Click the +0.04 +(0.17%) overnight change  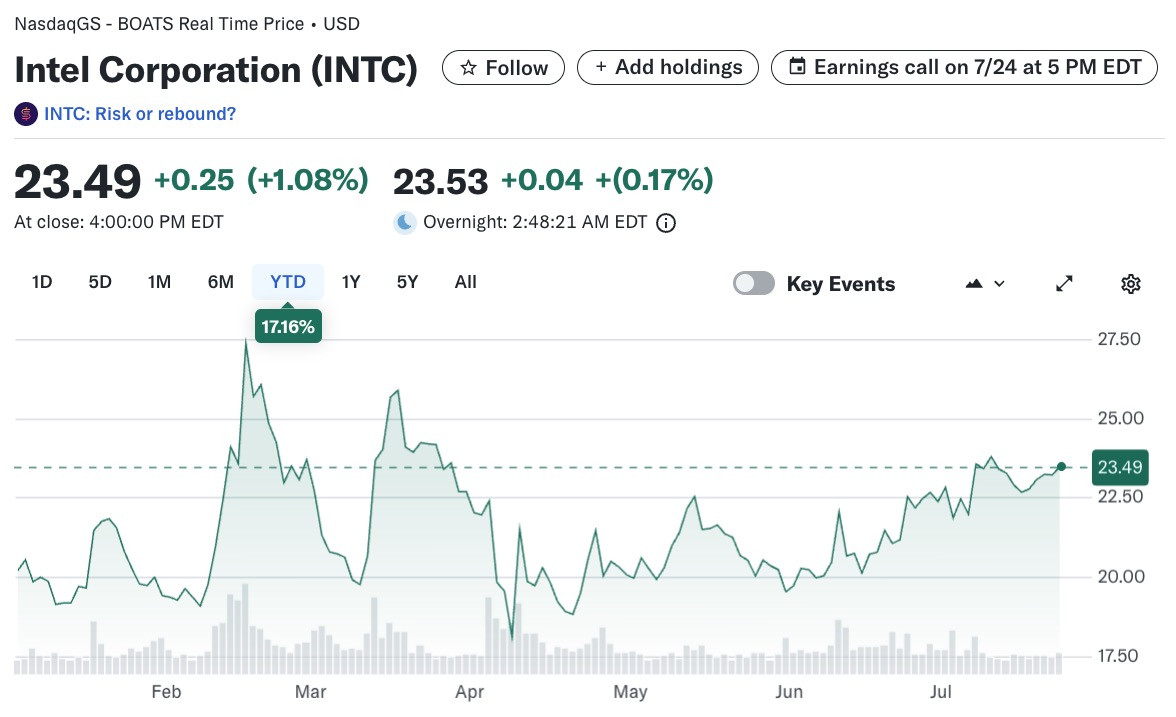tap(607, 180)
